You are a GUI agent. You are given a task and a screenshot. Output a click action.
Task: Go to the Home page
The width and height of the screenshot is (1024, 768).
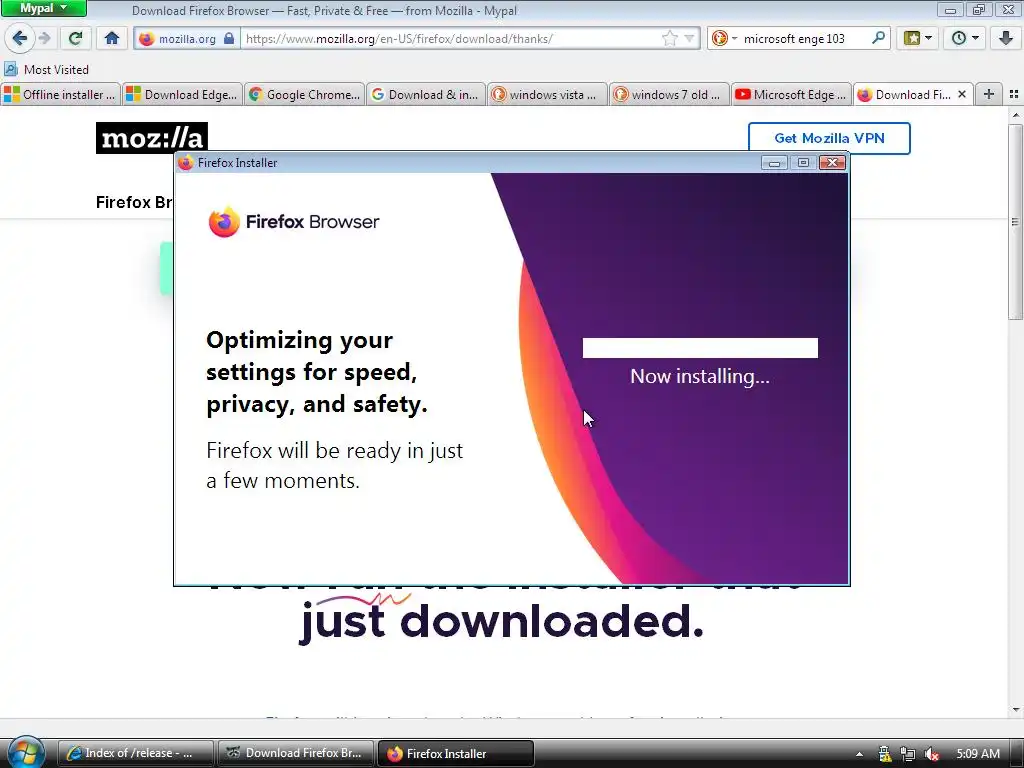pyautogui.click(x=112, y=38)
